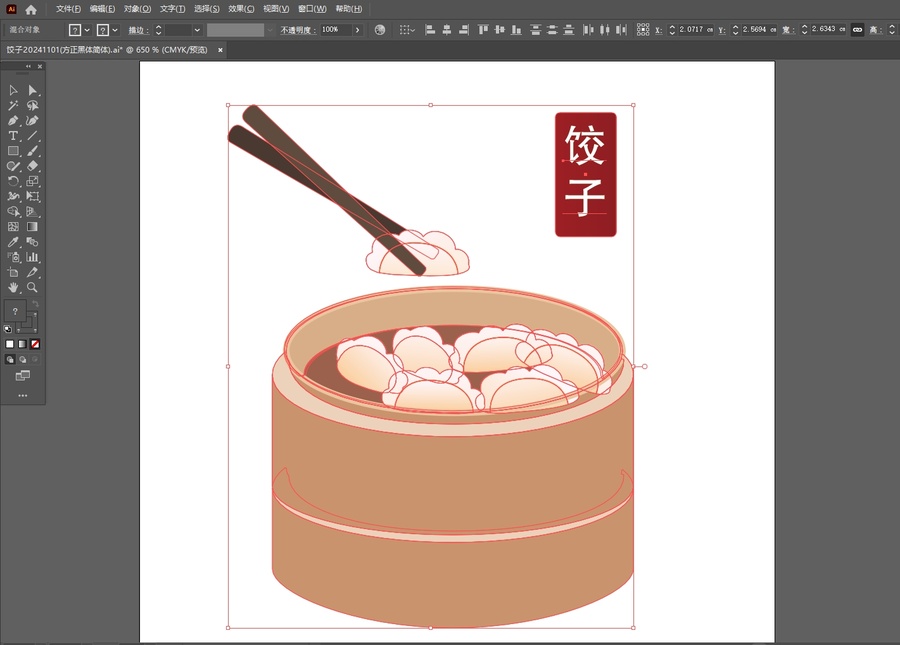Viewport: 900px width, 645px height.
Task: Select the Perspective Grid tool
Action: coord(32,212)
